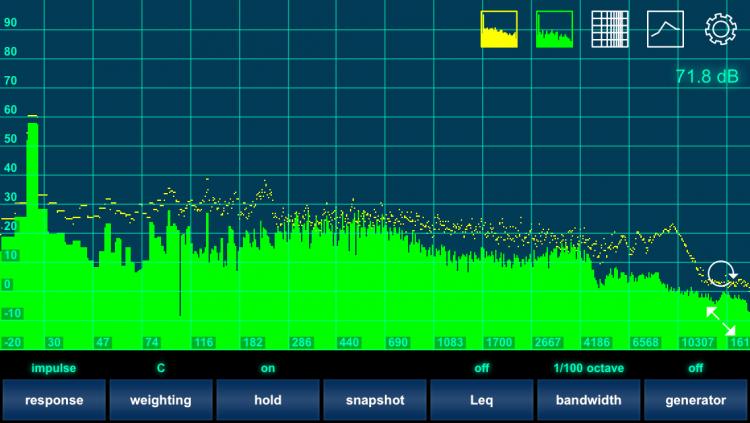Open the response mode options

click(54, 400)
